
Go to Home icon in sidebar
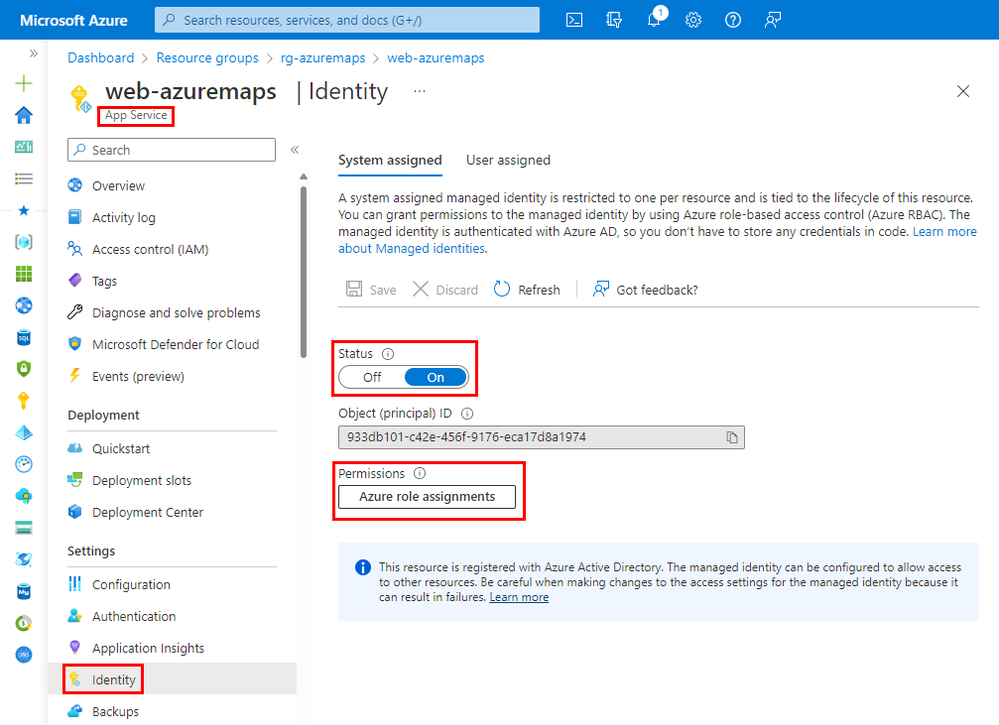(x=24, y=115)
